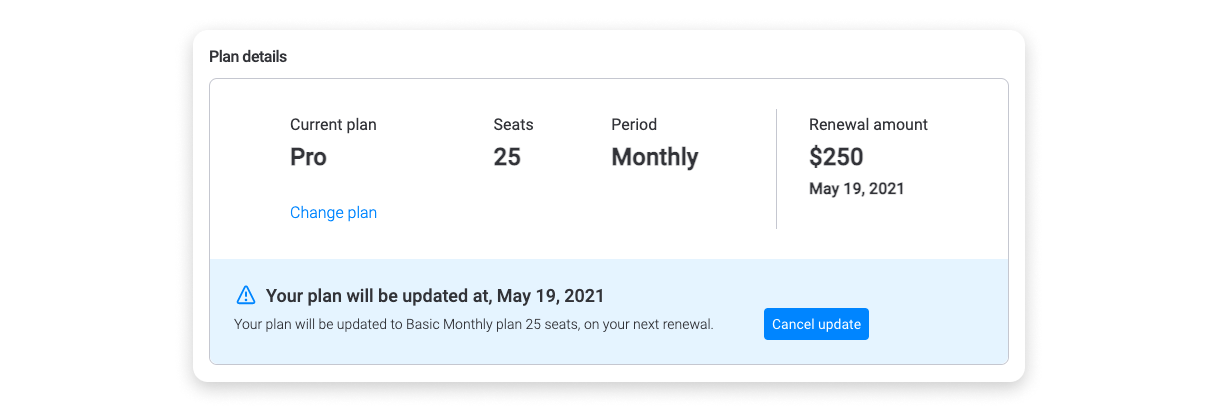Click the May 19, 2021 renewal date
Viewport: 1218px width, 413px height.
point(856,188)
